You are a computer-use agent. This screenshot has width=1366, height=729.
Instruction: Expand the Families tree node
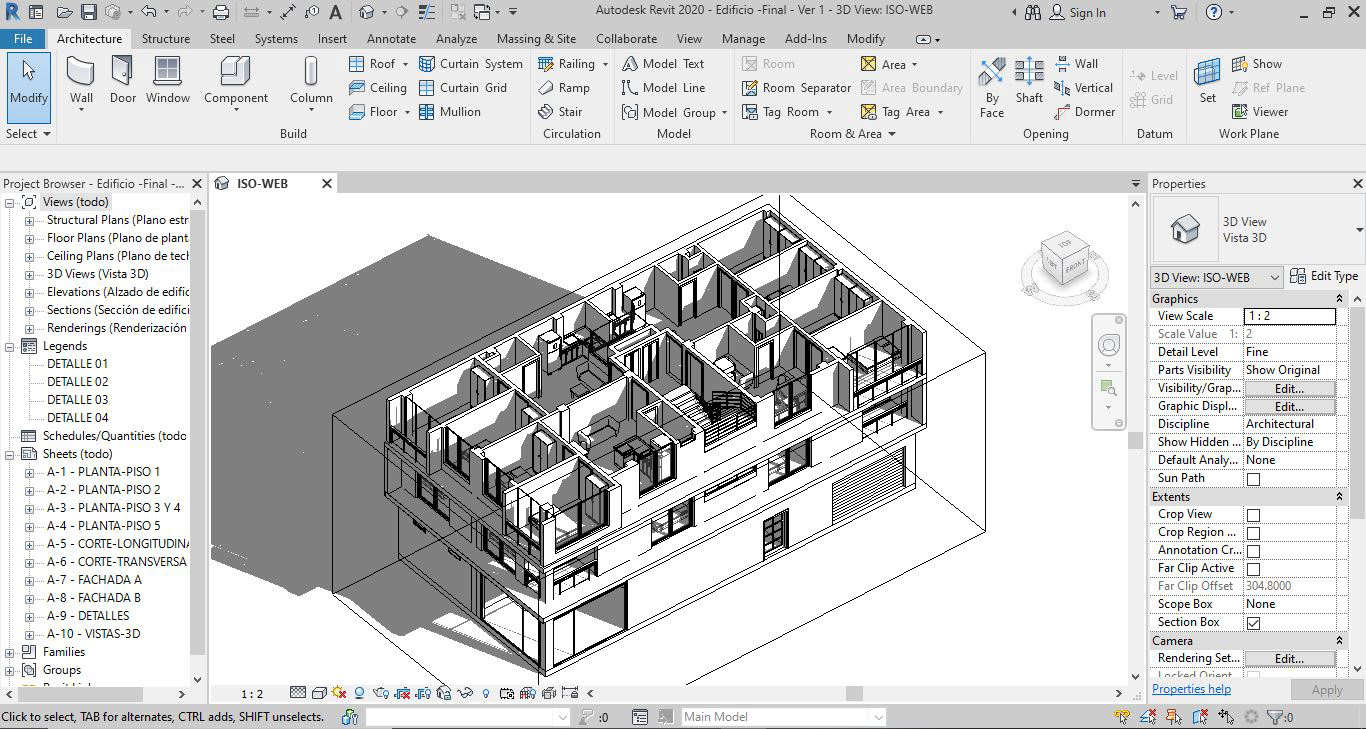point(10,652)
